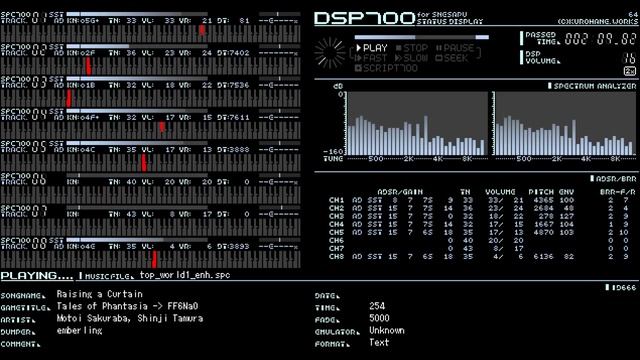Click the STOP control
640x360 pixels.
[411, 48]
